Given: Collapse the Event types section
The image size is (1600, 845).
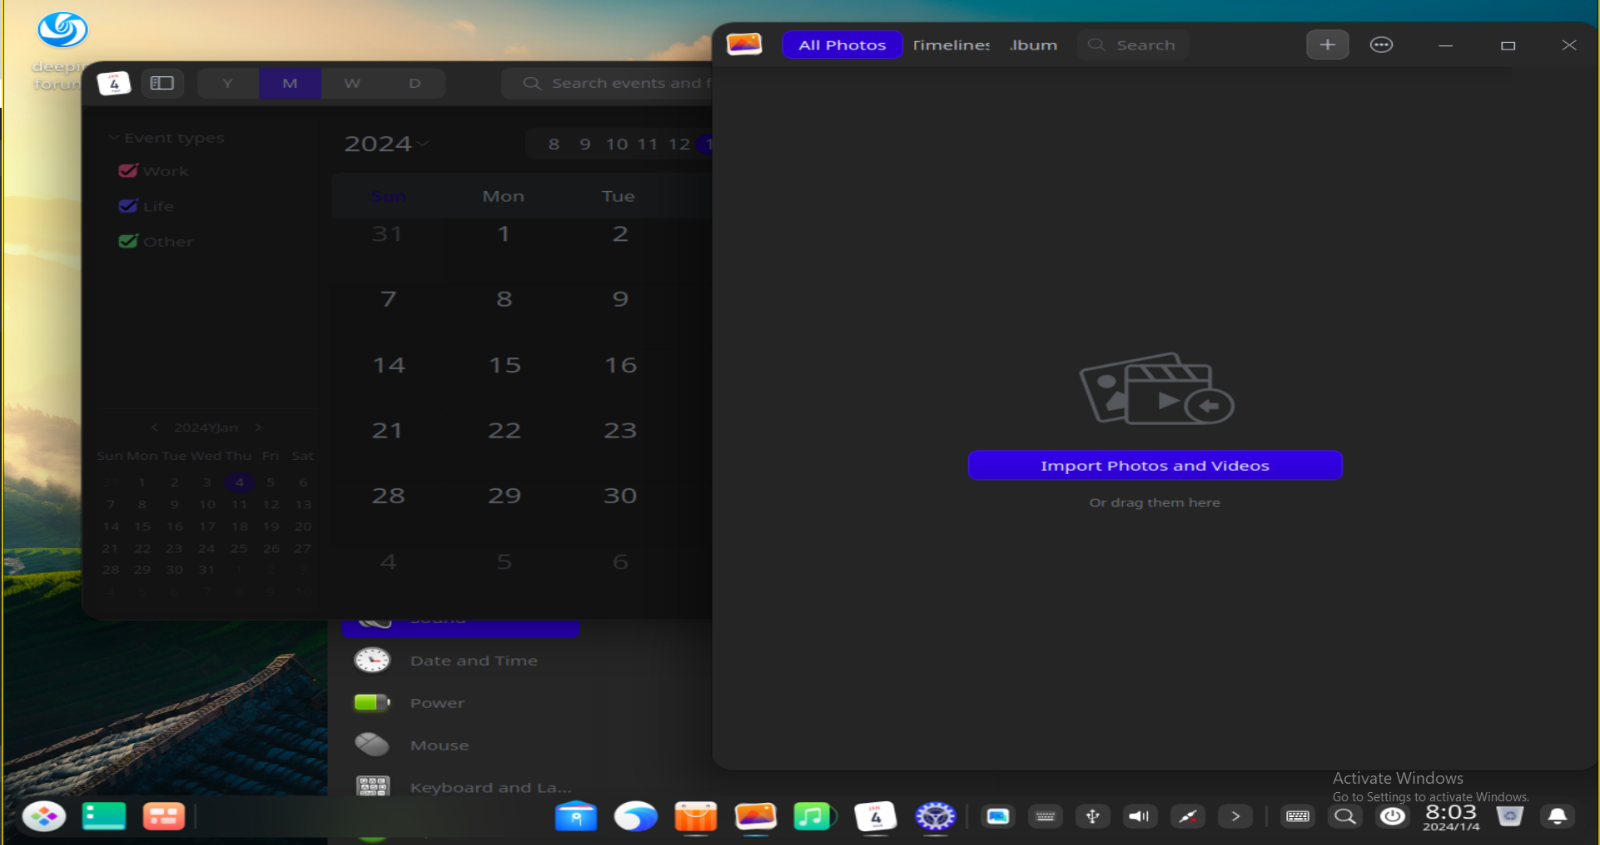Looking at the screenshot, I should [x=114, y=138].
